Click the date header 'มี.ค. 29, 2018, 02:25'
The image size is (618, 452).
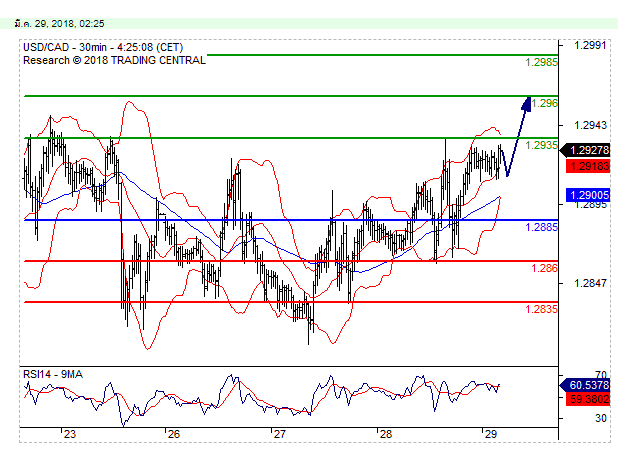tap(59, 24)
